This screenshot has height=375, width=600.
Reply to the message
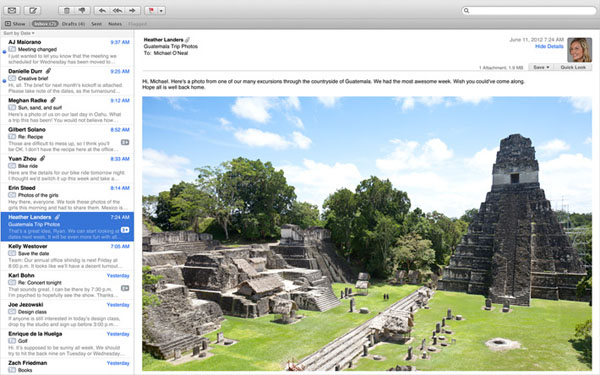click(x=102, y=10)
